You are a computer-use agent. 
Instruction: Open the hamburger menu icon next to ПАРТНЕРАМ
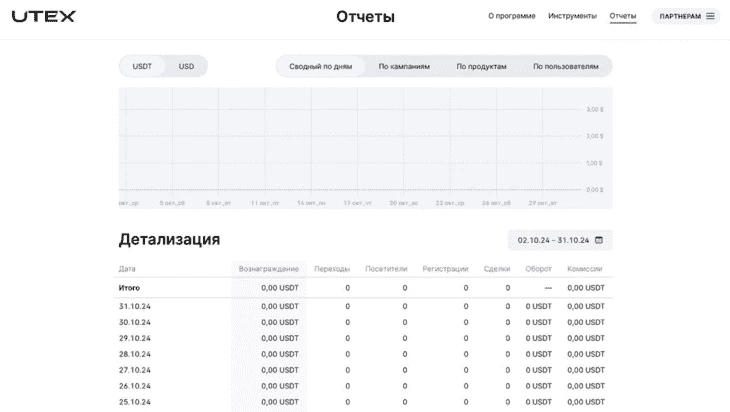[710, 16]
